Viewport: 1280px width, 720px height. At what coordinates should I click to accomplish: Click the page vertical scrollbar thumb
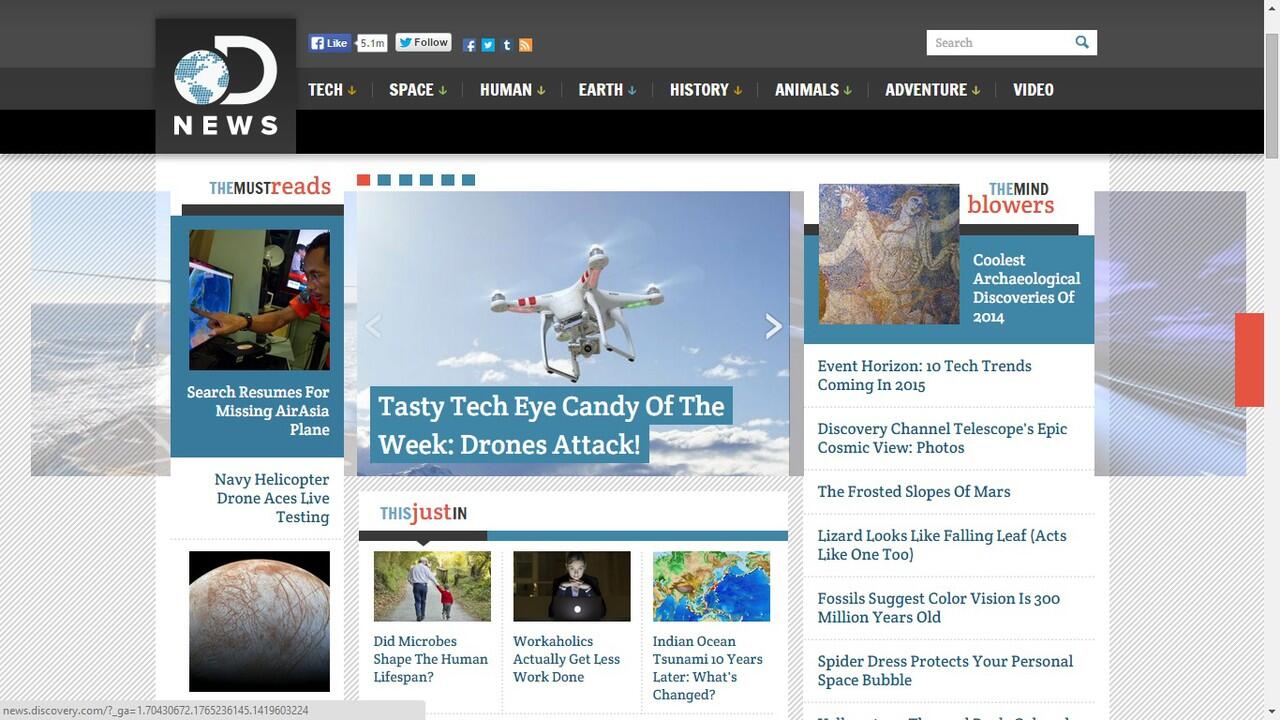point(1272,95)
